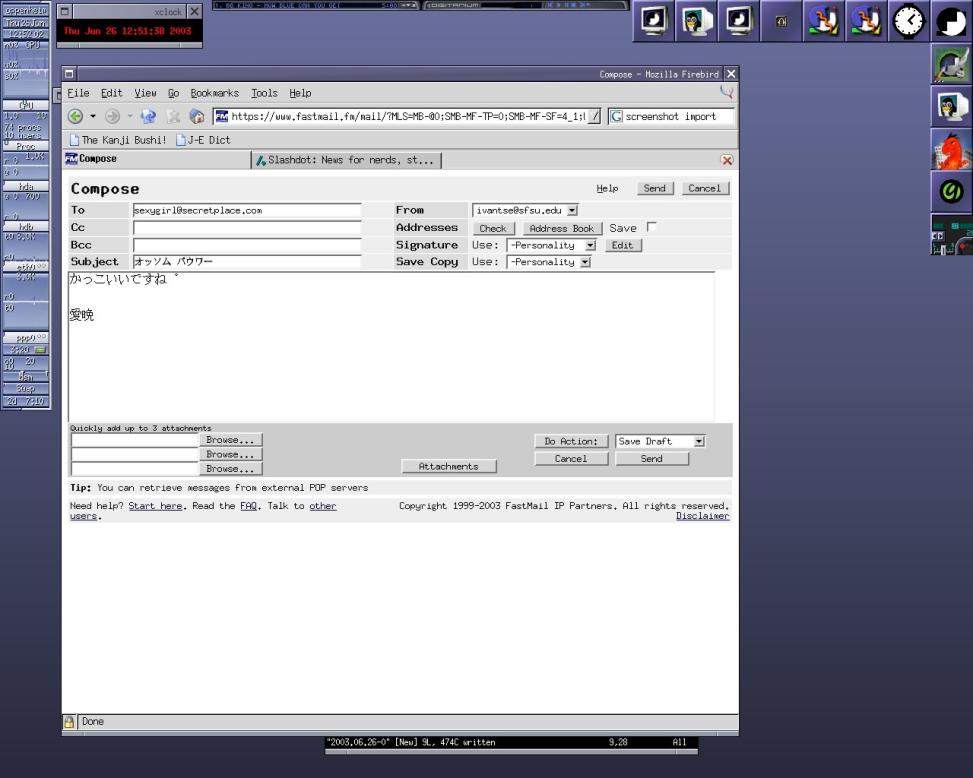Open the Edit menu

coord(112,93)
